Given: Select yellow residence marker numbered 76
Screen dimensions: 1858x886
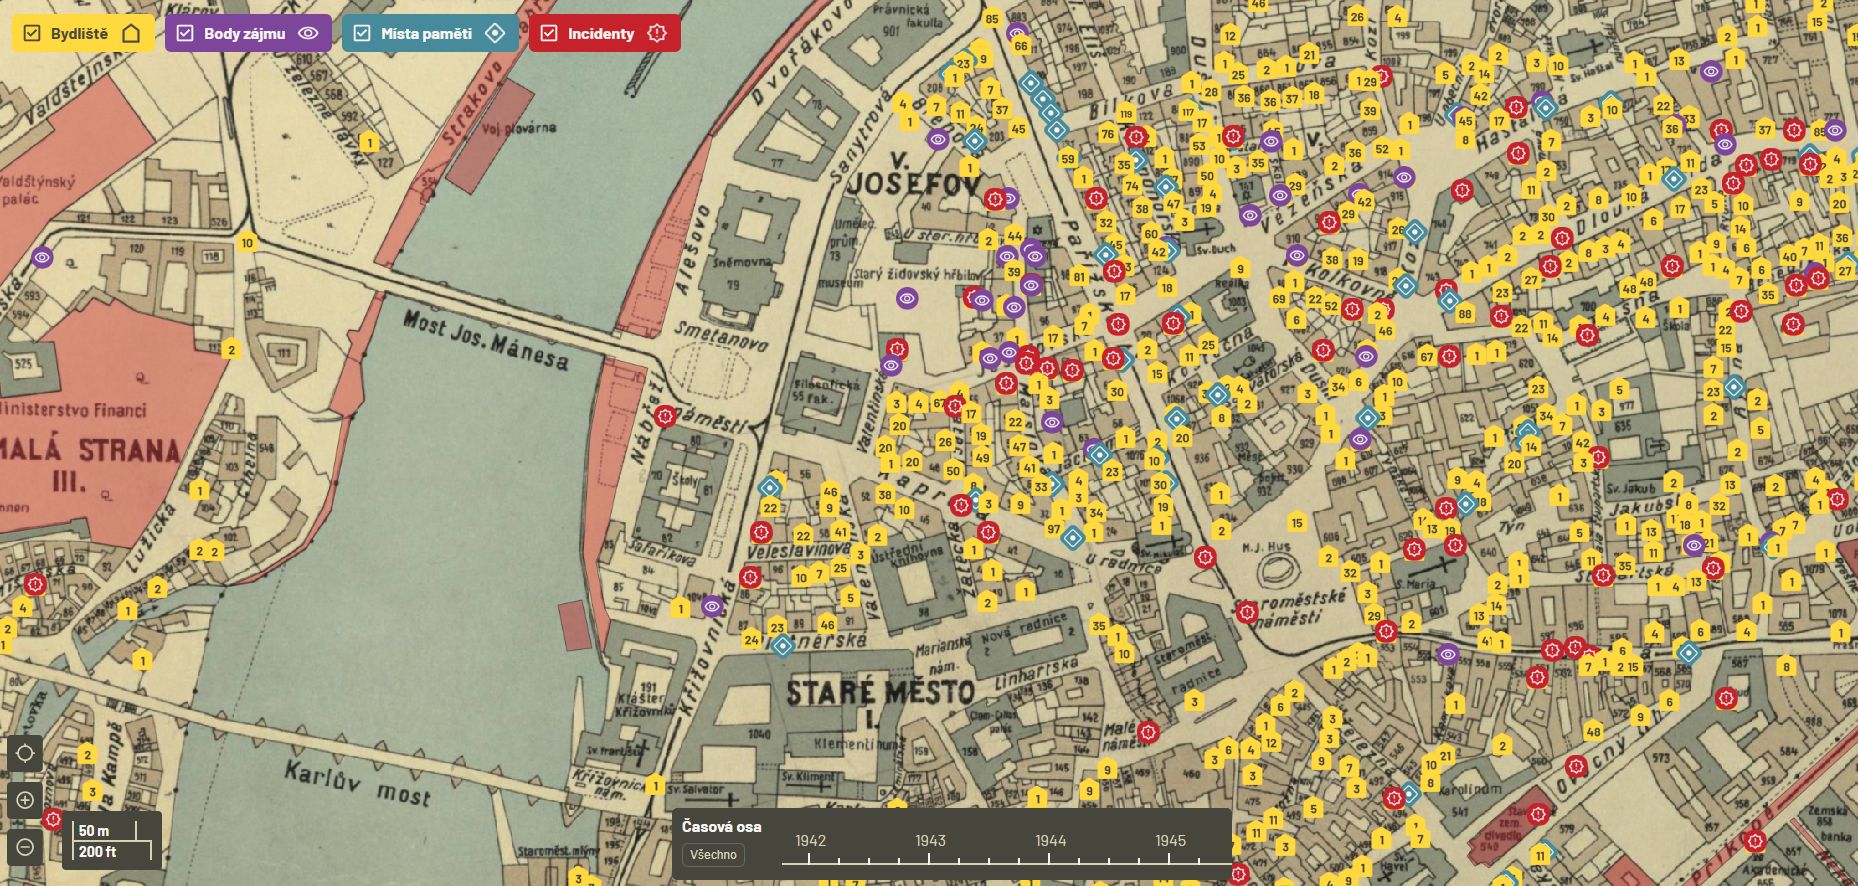Looking at the screenshot, I should tap(1107, 134).
